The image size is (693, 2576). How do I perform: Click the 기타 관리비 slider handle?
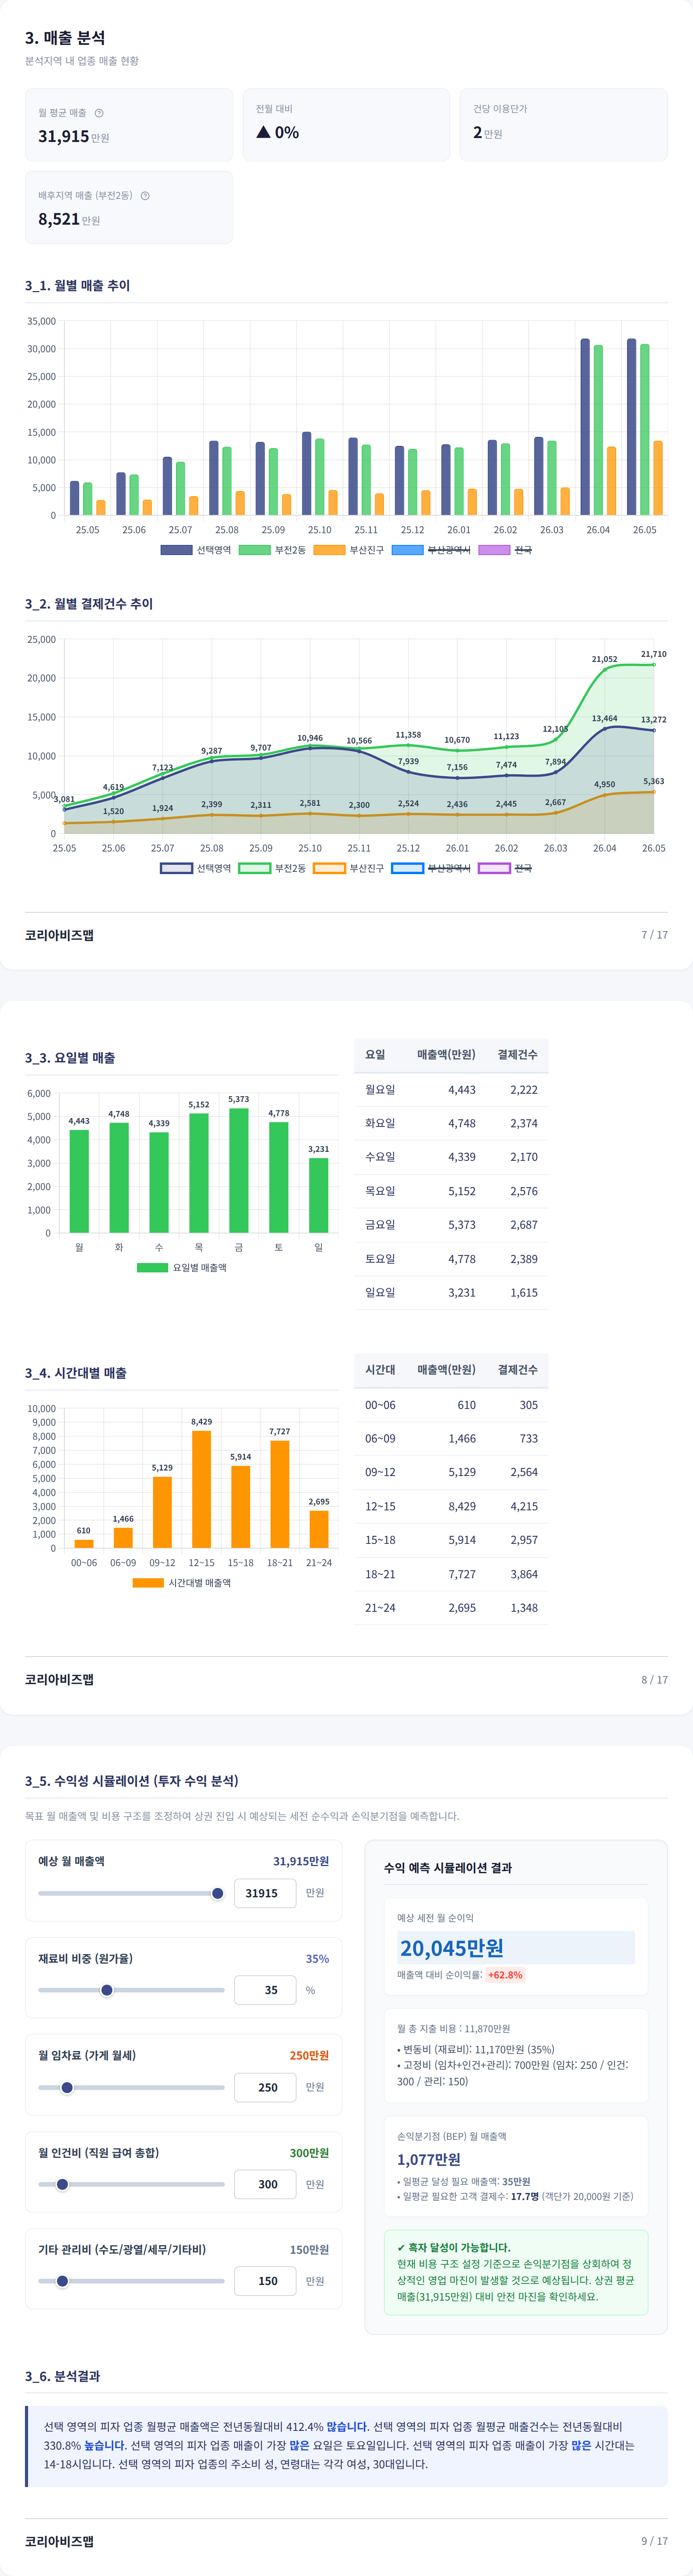pos(62,2281)
